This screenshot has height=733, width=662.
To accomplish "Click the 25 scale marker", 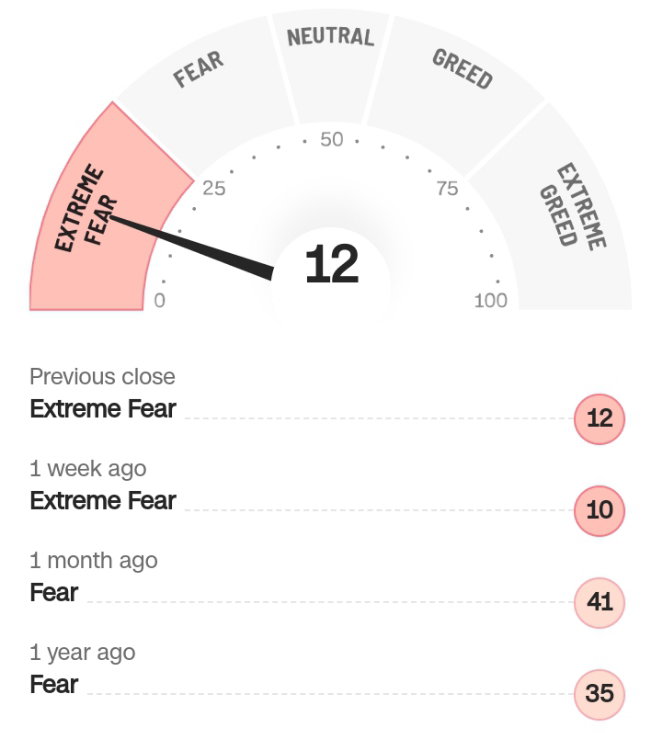I will click(214, 188).
